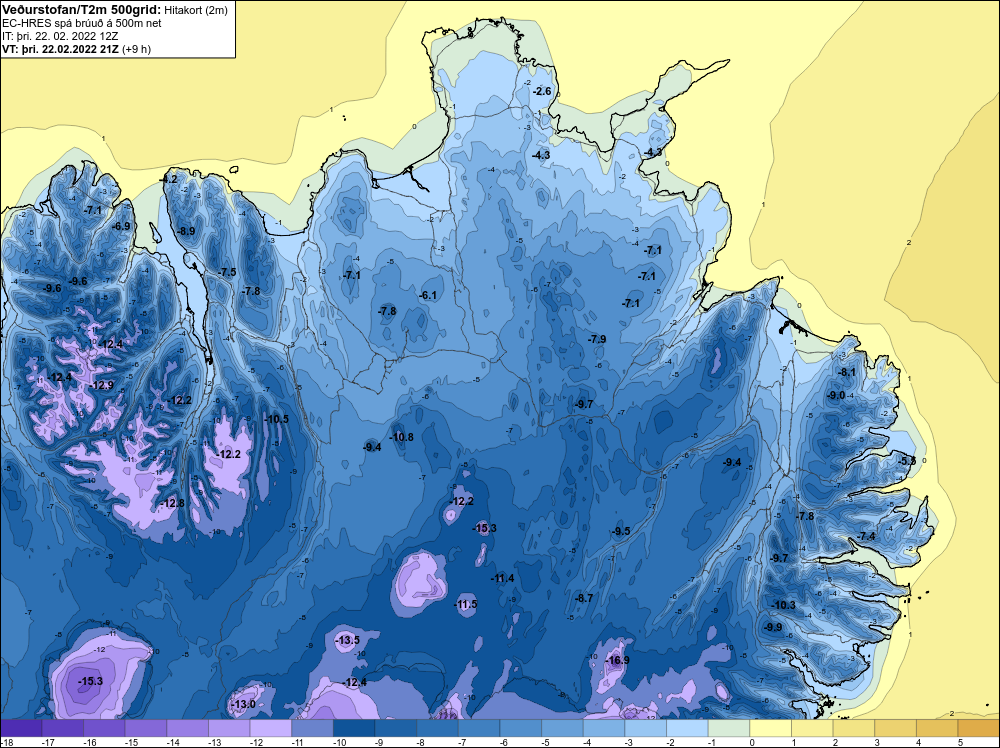This screenshot has width=1000, height=748.
Task: Click the '-7' legend scale label
Action: coord(462,742)
